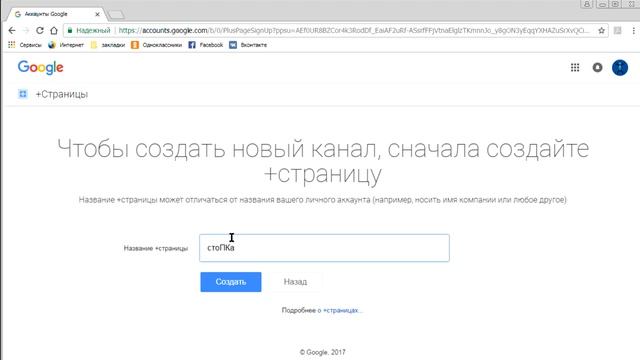The width and height of the screenshot is (640, 360).
Task: Focus the Название +страницы input field
Action: [324, 248]
